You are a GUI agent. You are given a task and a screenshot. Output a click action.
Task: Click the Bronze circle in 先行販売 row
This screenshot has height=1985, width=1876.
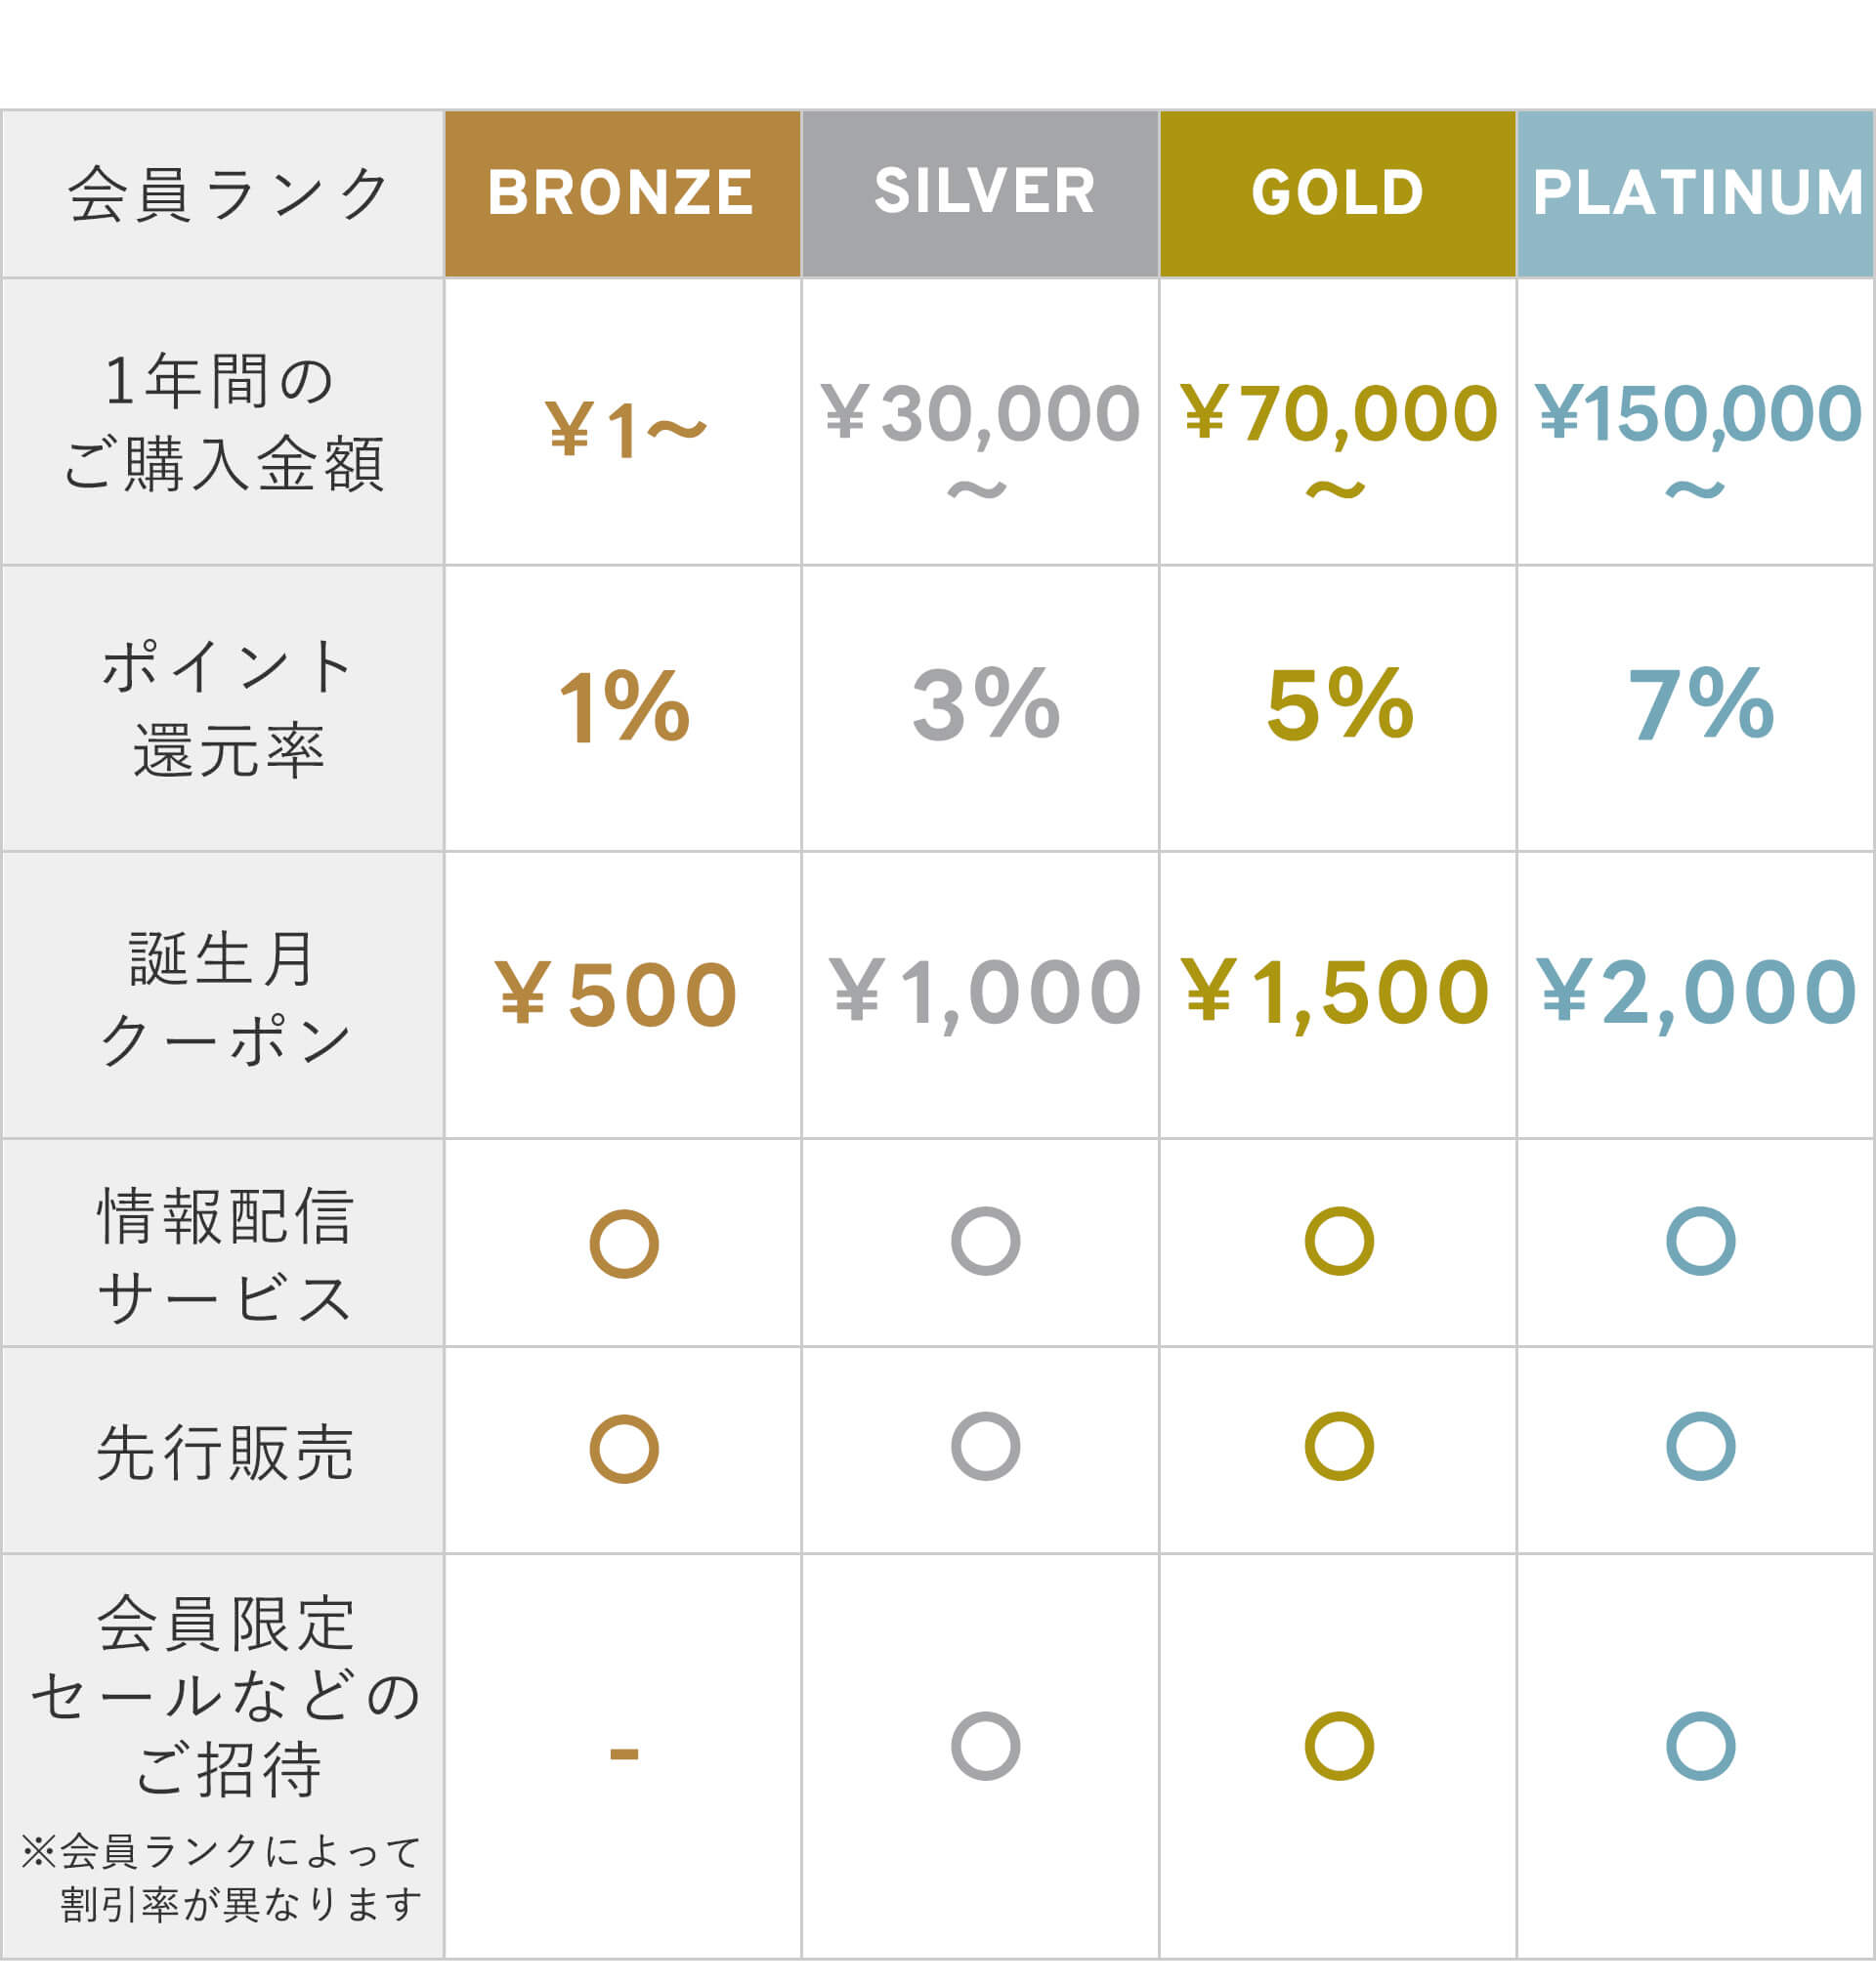(x=624, y=1449)
